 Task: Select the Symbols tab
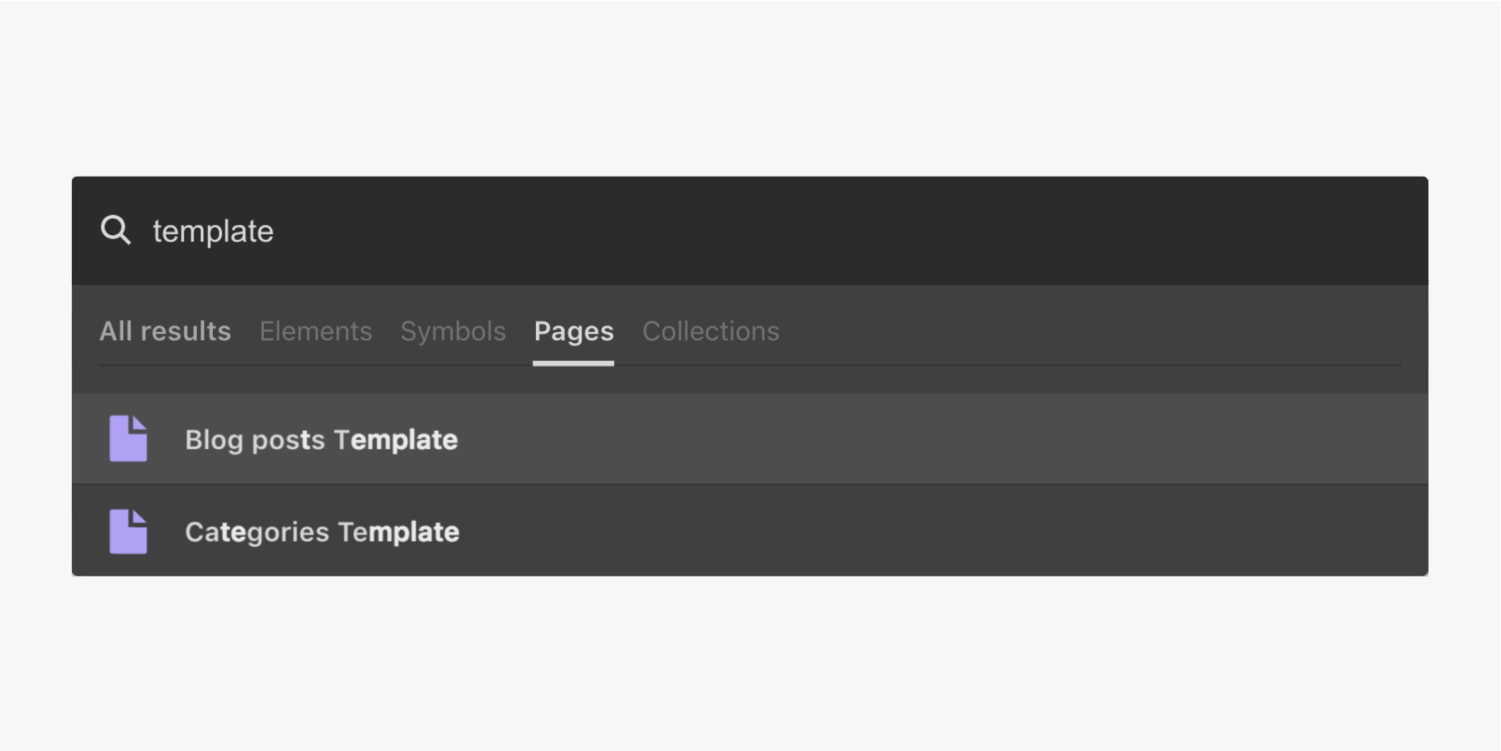(x=453, y=331)
